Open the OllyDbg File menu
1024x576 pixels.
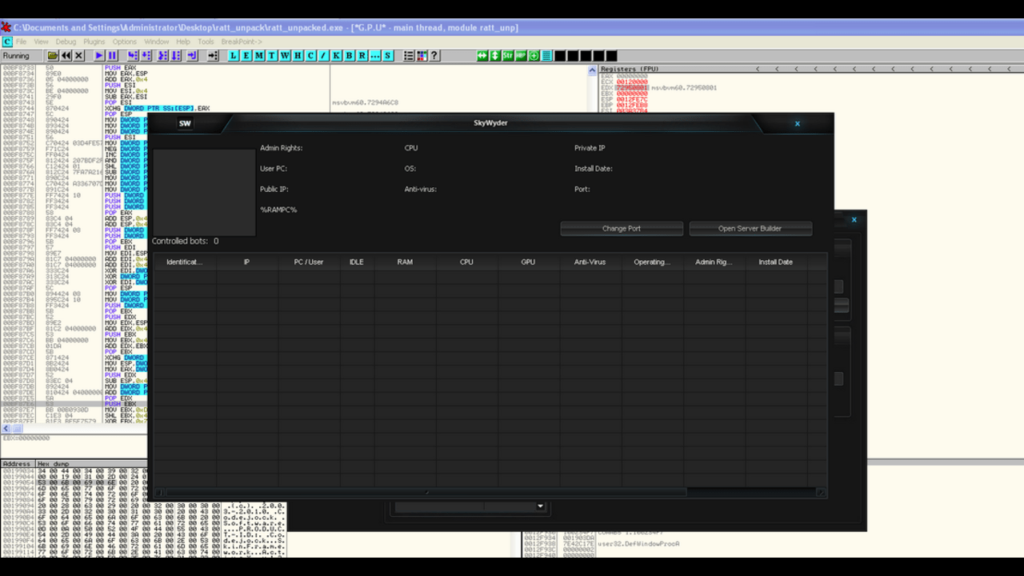pyautogui.click(x=22, y=42)
